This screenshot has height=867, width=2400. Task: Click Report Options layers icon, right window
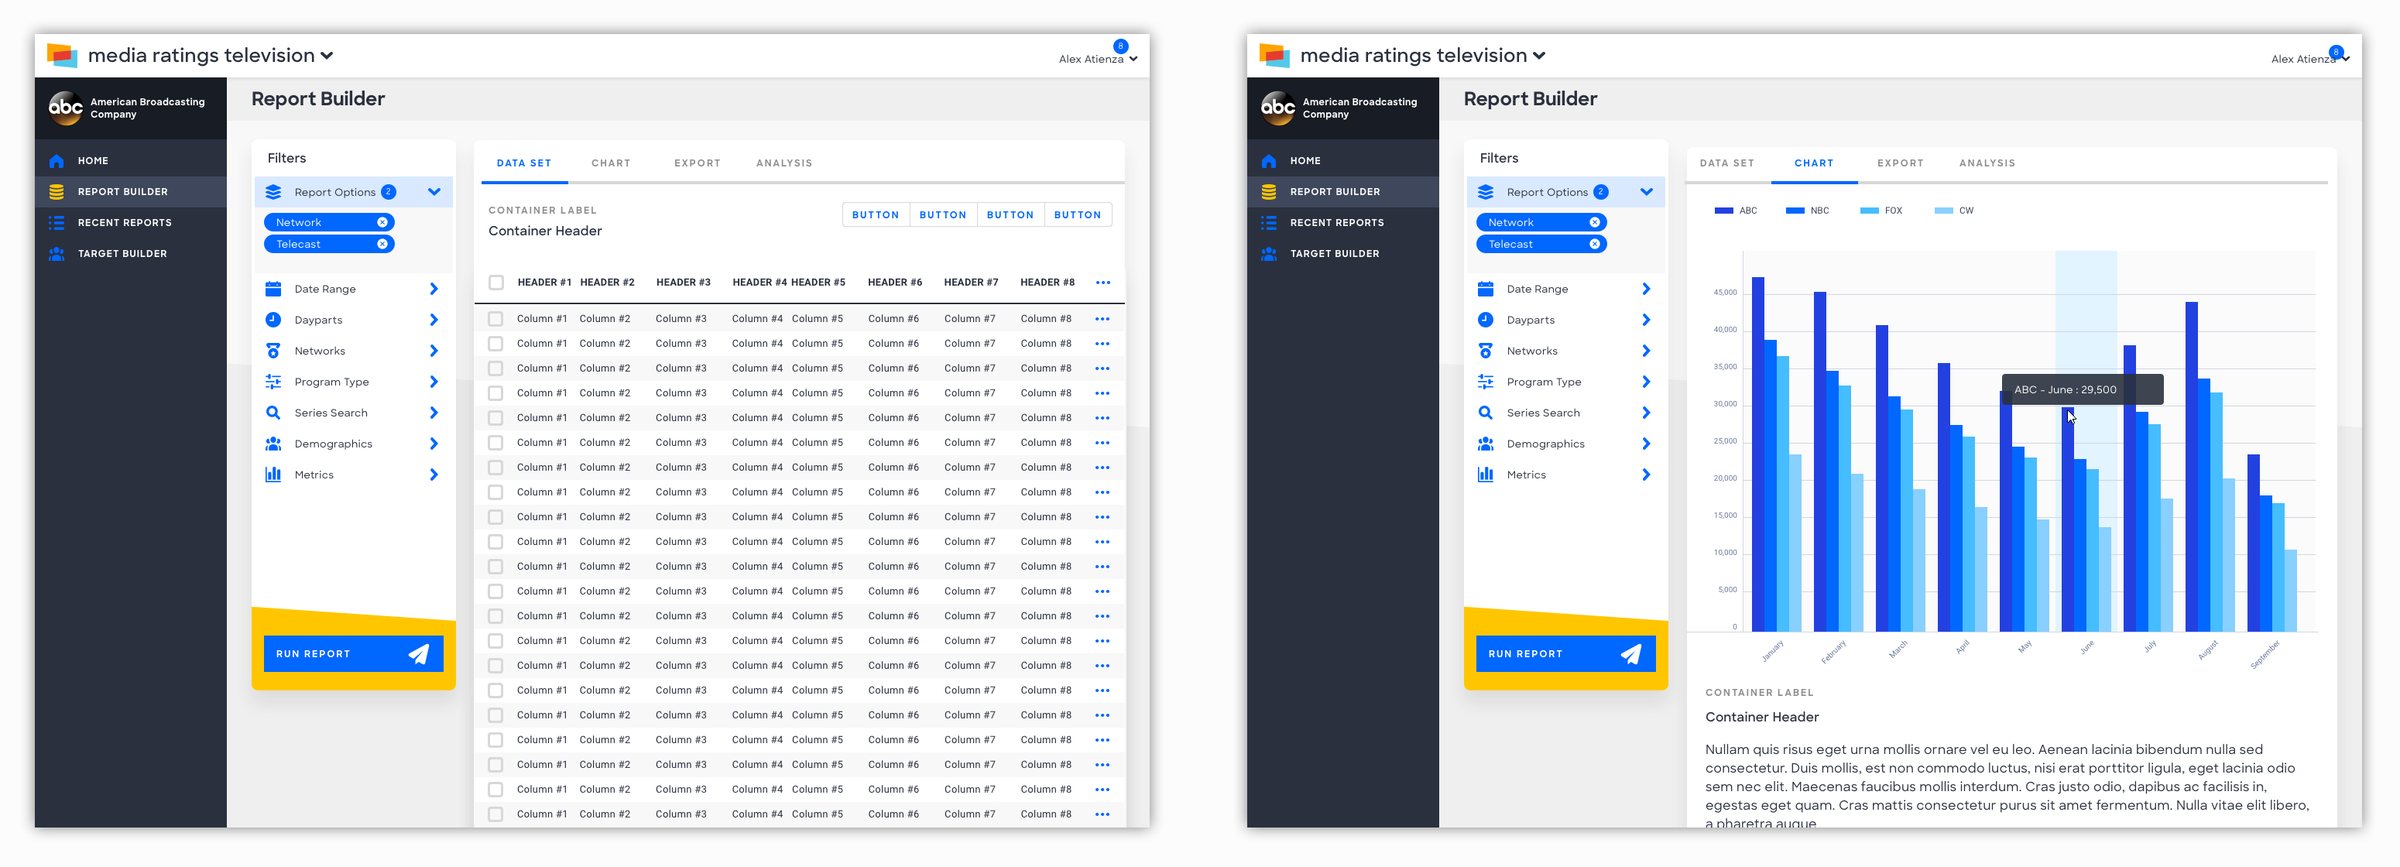click(x=1486, y=192)
